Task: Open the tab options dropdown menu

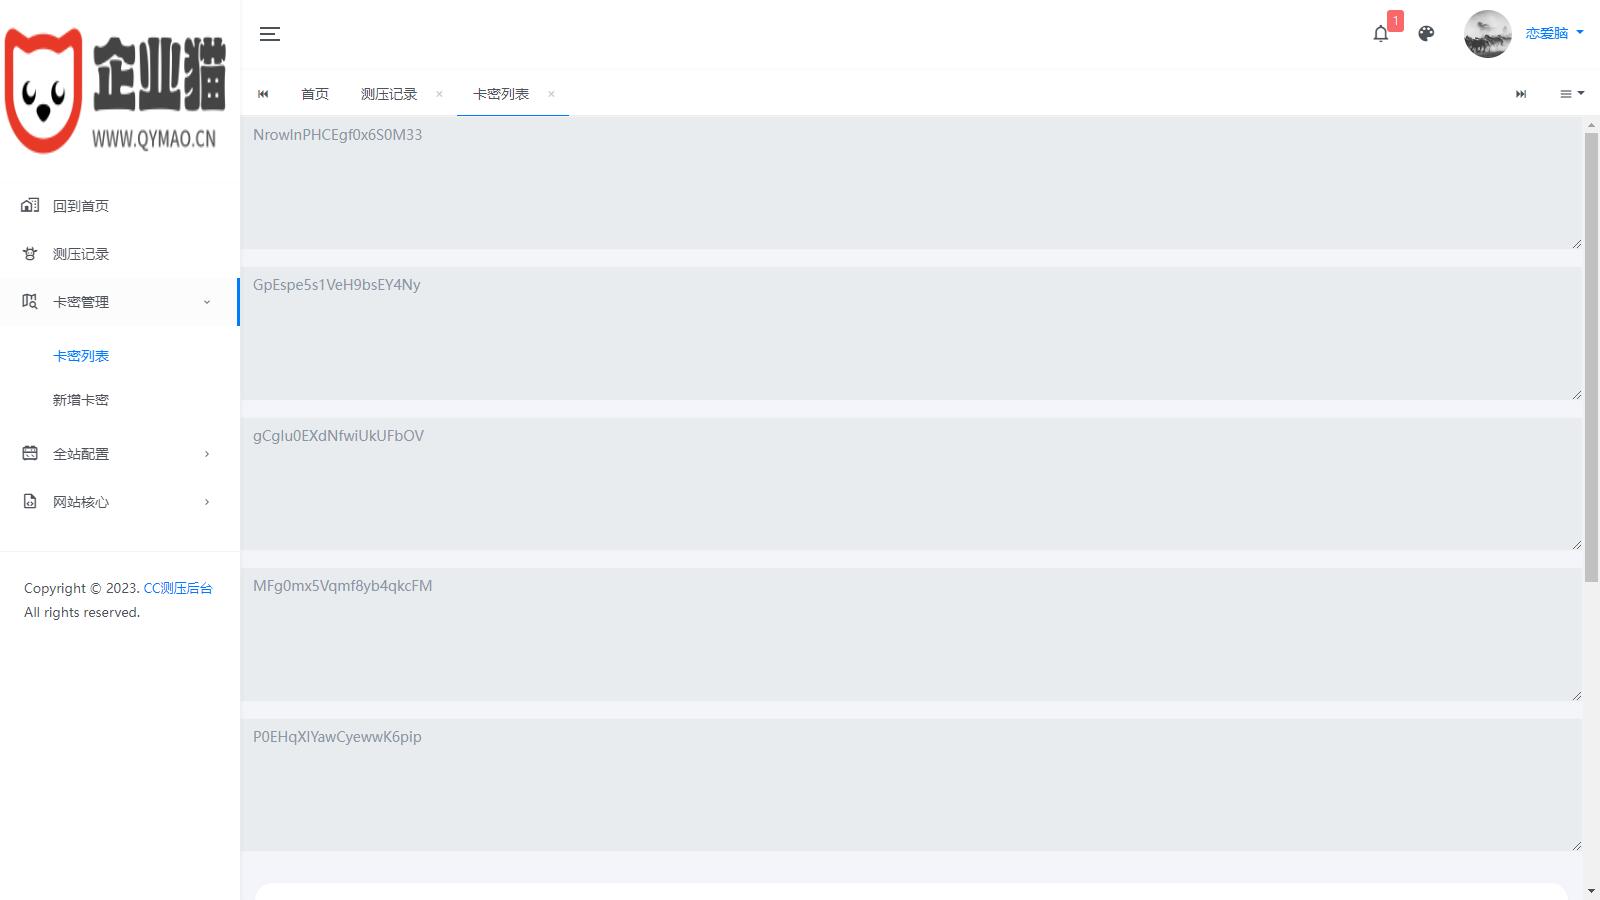Action: [1572, 94]
